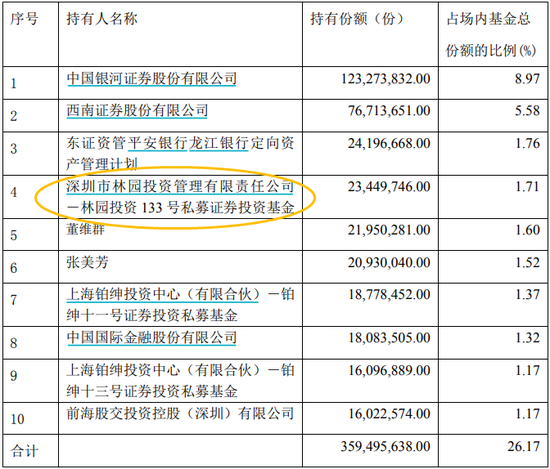The image size is (550, 469).
Task: Select the percentage 8.97
Action: point(527,79)
